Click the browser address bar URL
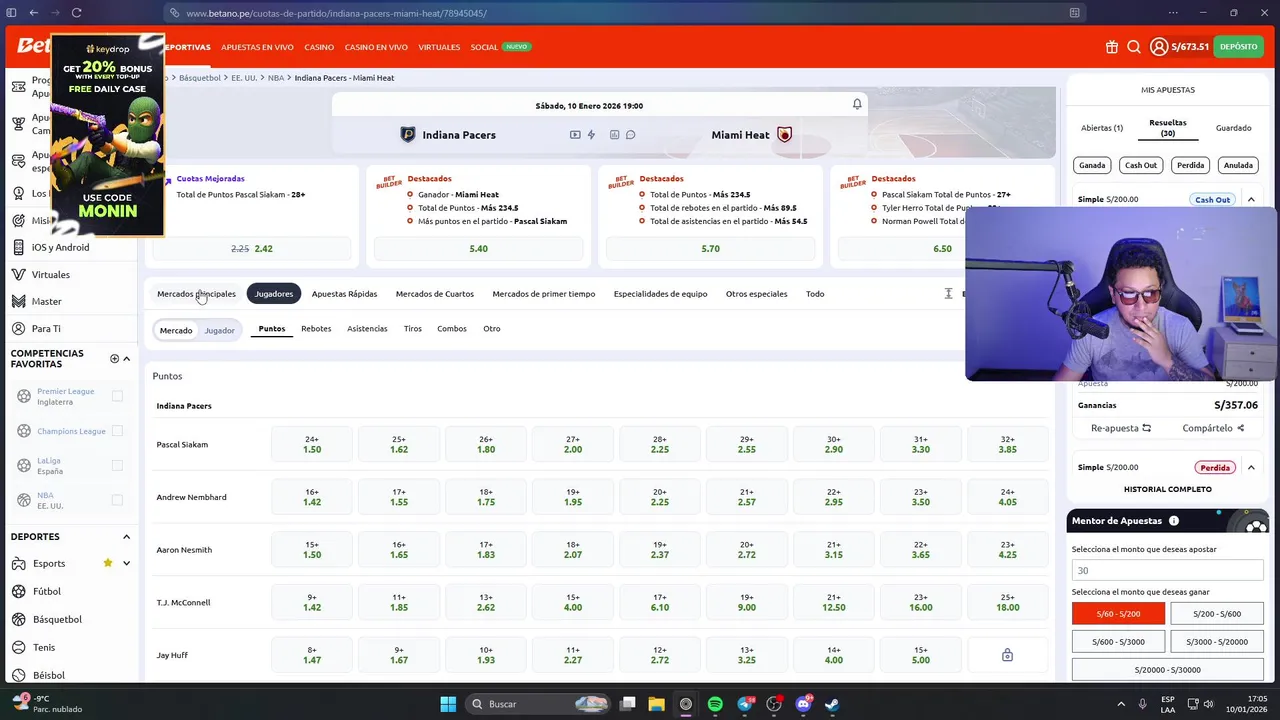The height and width of the screenshot is (720, 1280). [336, 13]
